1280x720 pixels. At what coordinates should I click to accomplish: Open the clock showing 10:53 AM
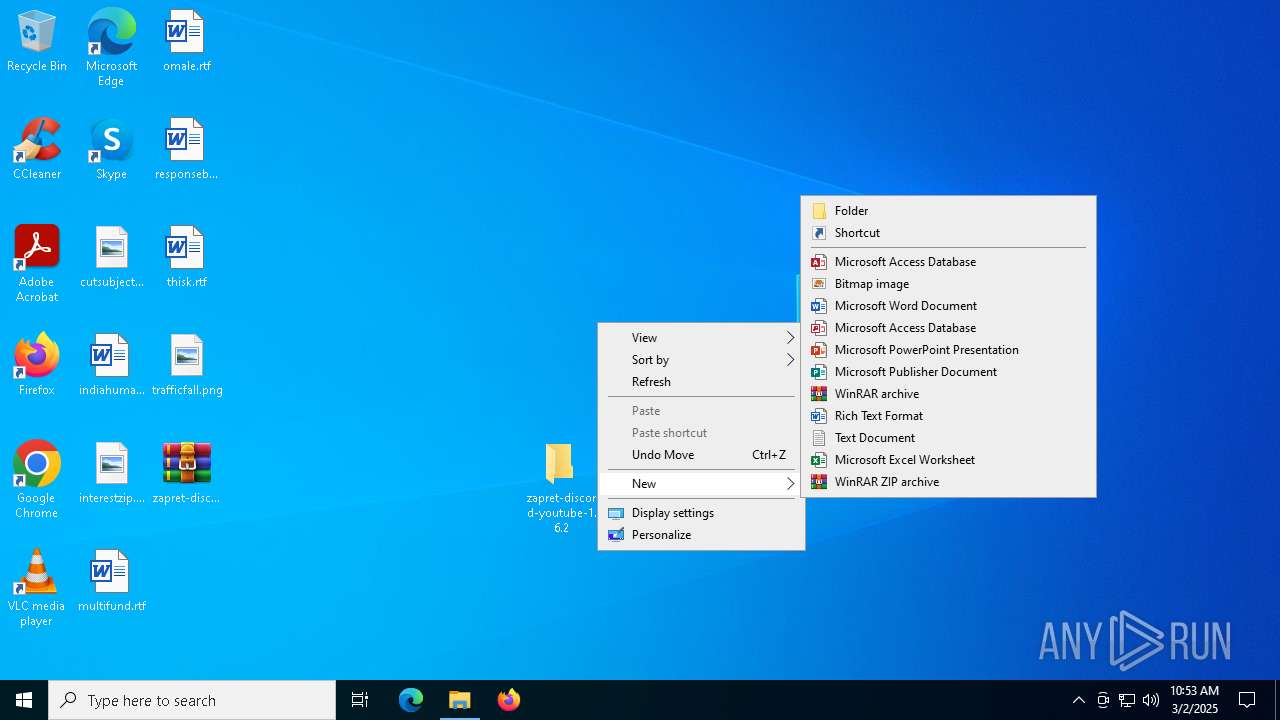[1194, 700]
